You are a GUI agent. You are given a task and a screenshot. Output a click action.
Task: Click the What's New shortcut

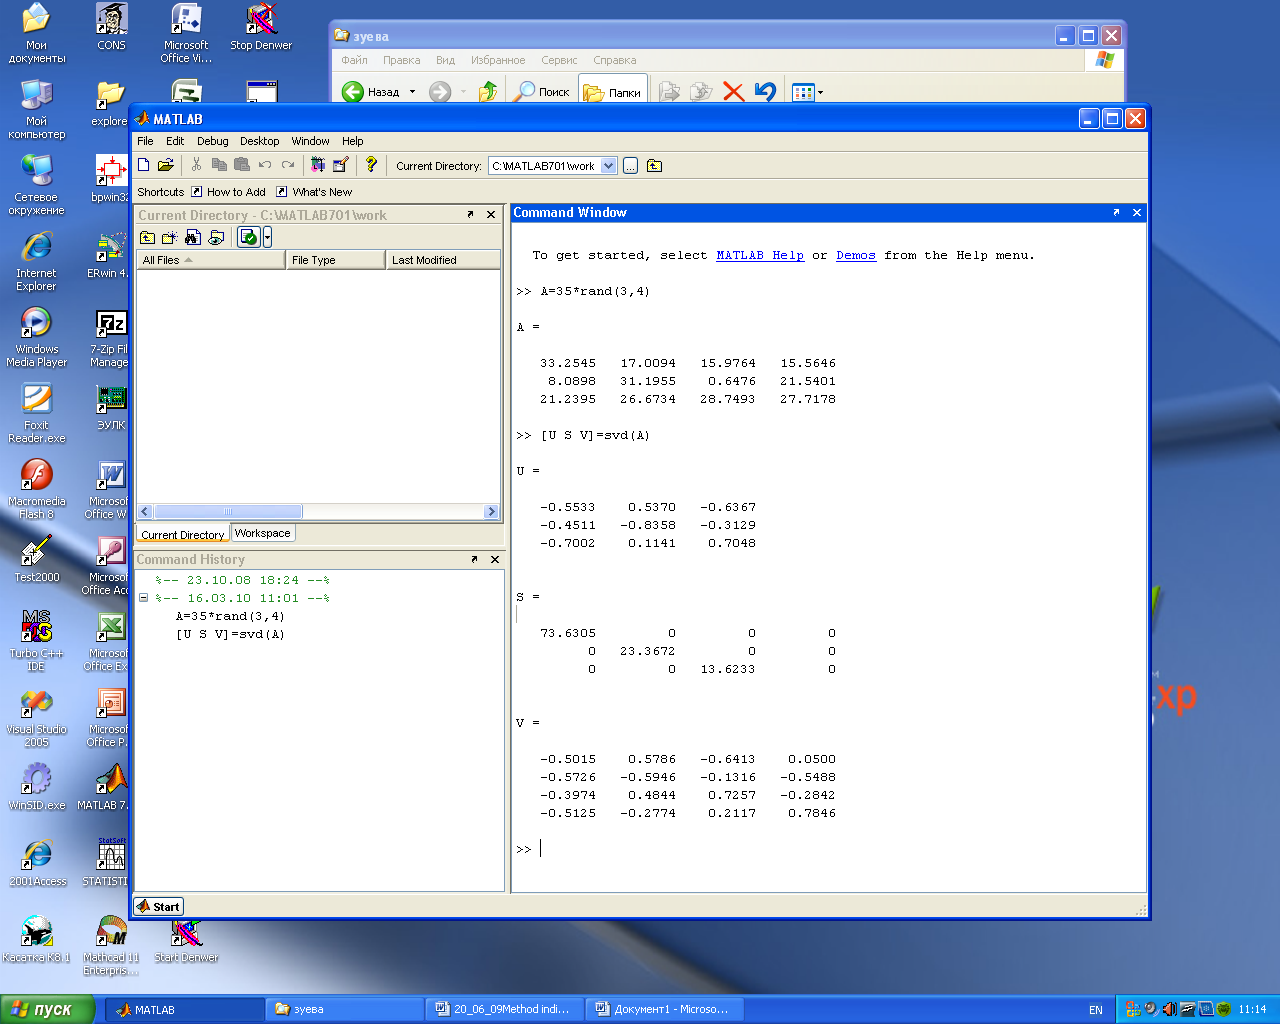314,192
